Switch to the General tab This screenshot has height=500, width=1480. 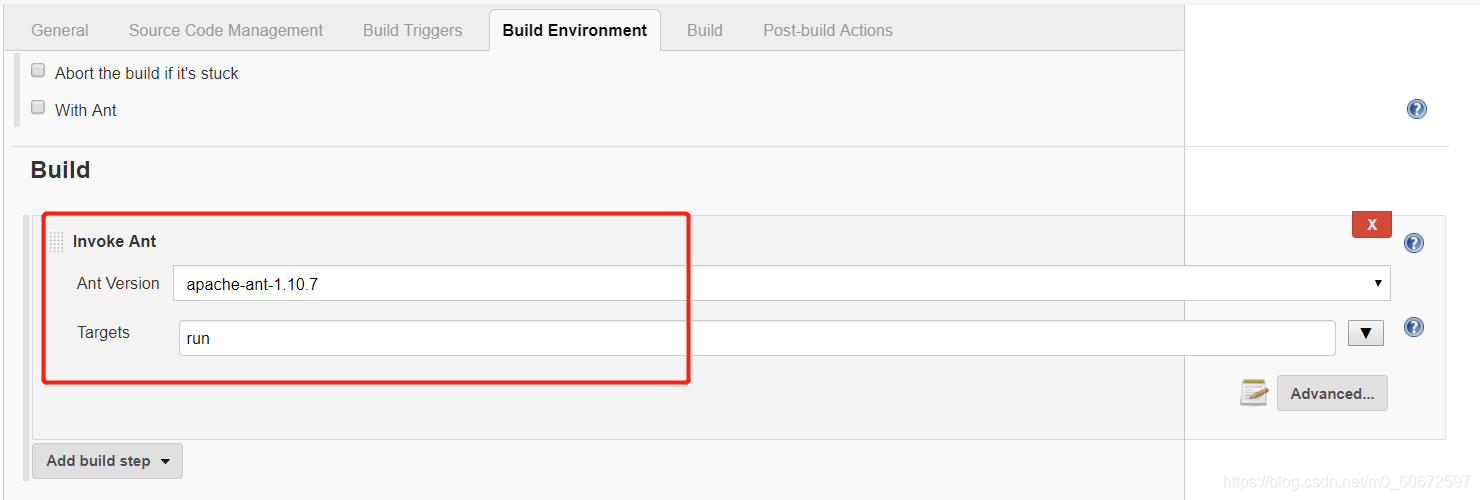(x=60, y=30)
